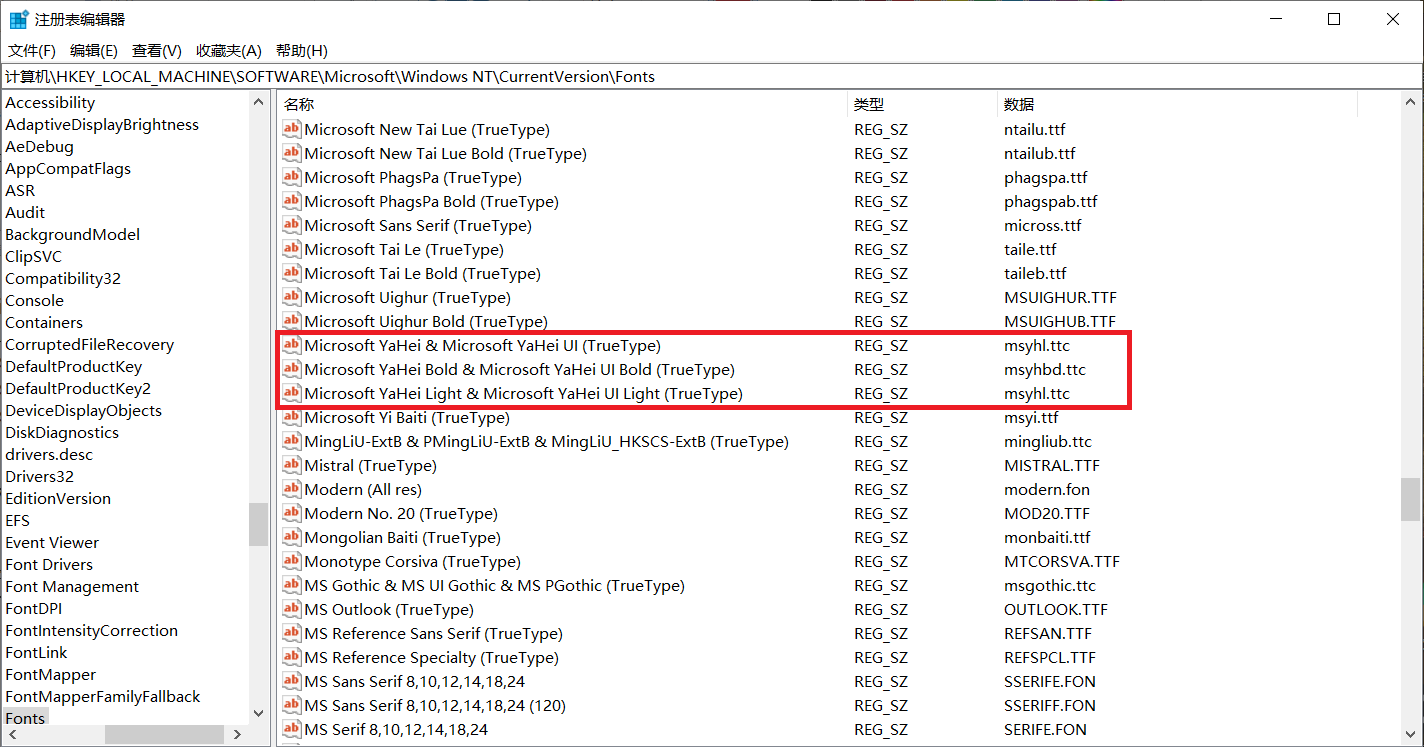Screen dimensions: 1424x747
Task: Click the ab icon of Modern No. 20
Action: (292, 513)
